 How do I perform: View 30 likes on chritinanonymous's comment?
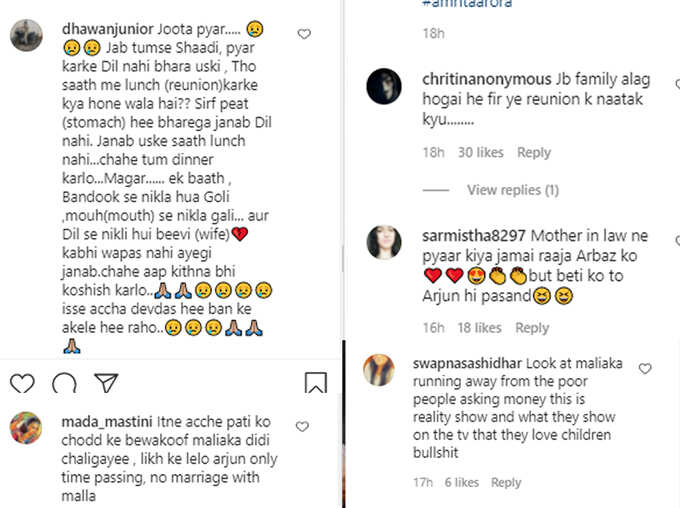[x=481, y=153]
